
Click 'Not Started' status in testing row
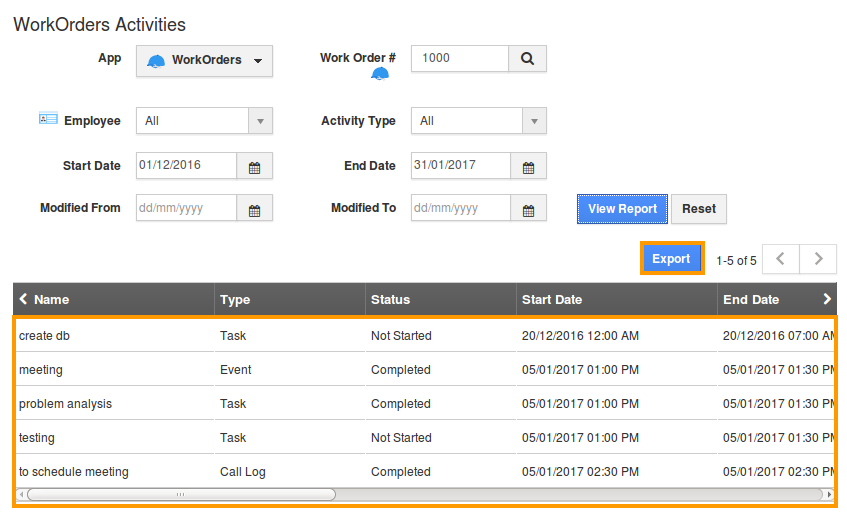click(401, 438)
